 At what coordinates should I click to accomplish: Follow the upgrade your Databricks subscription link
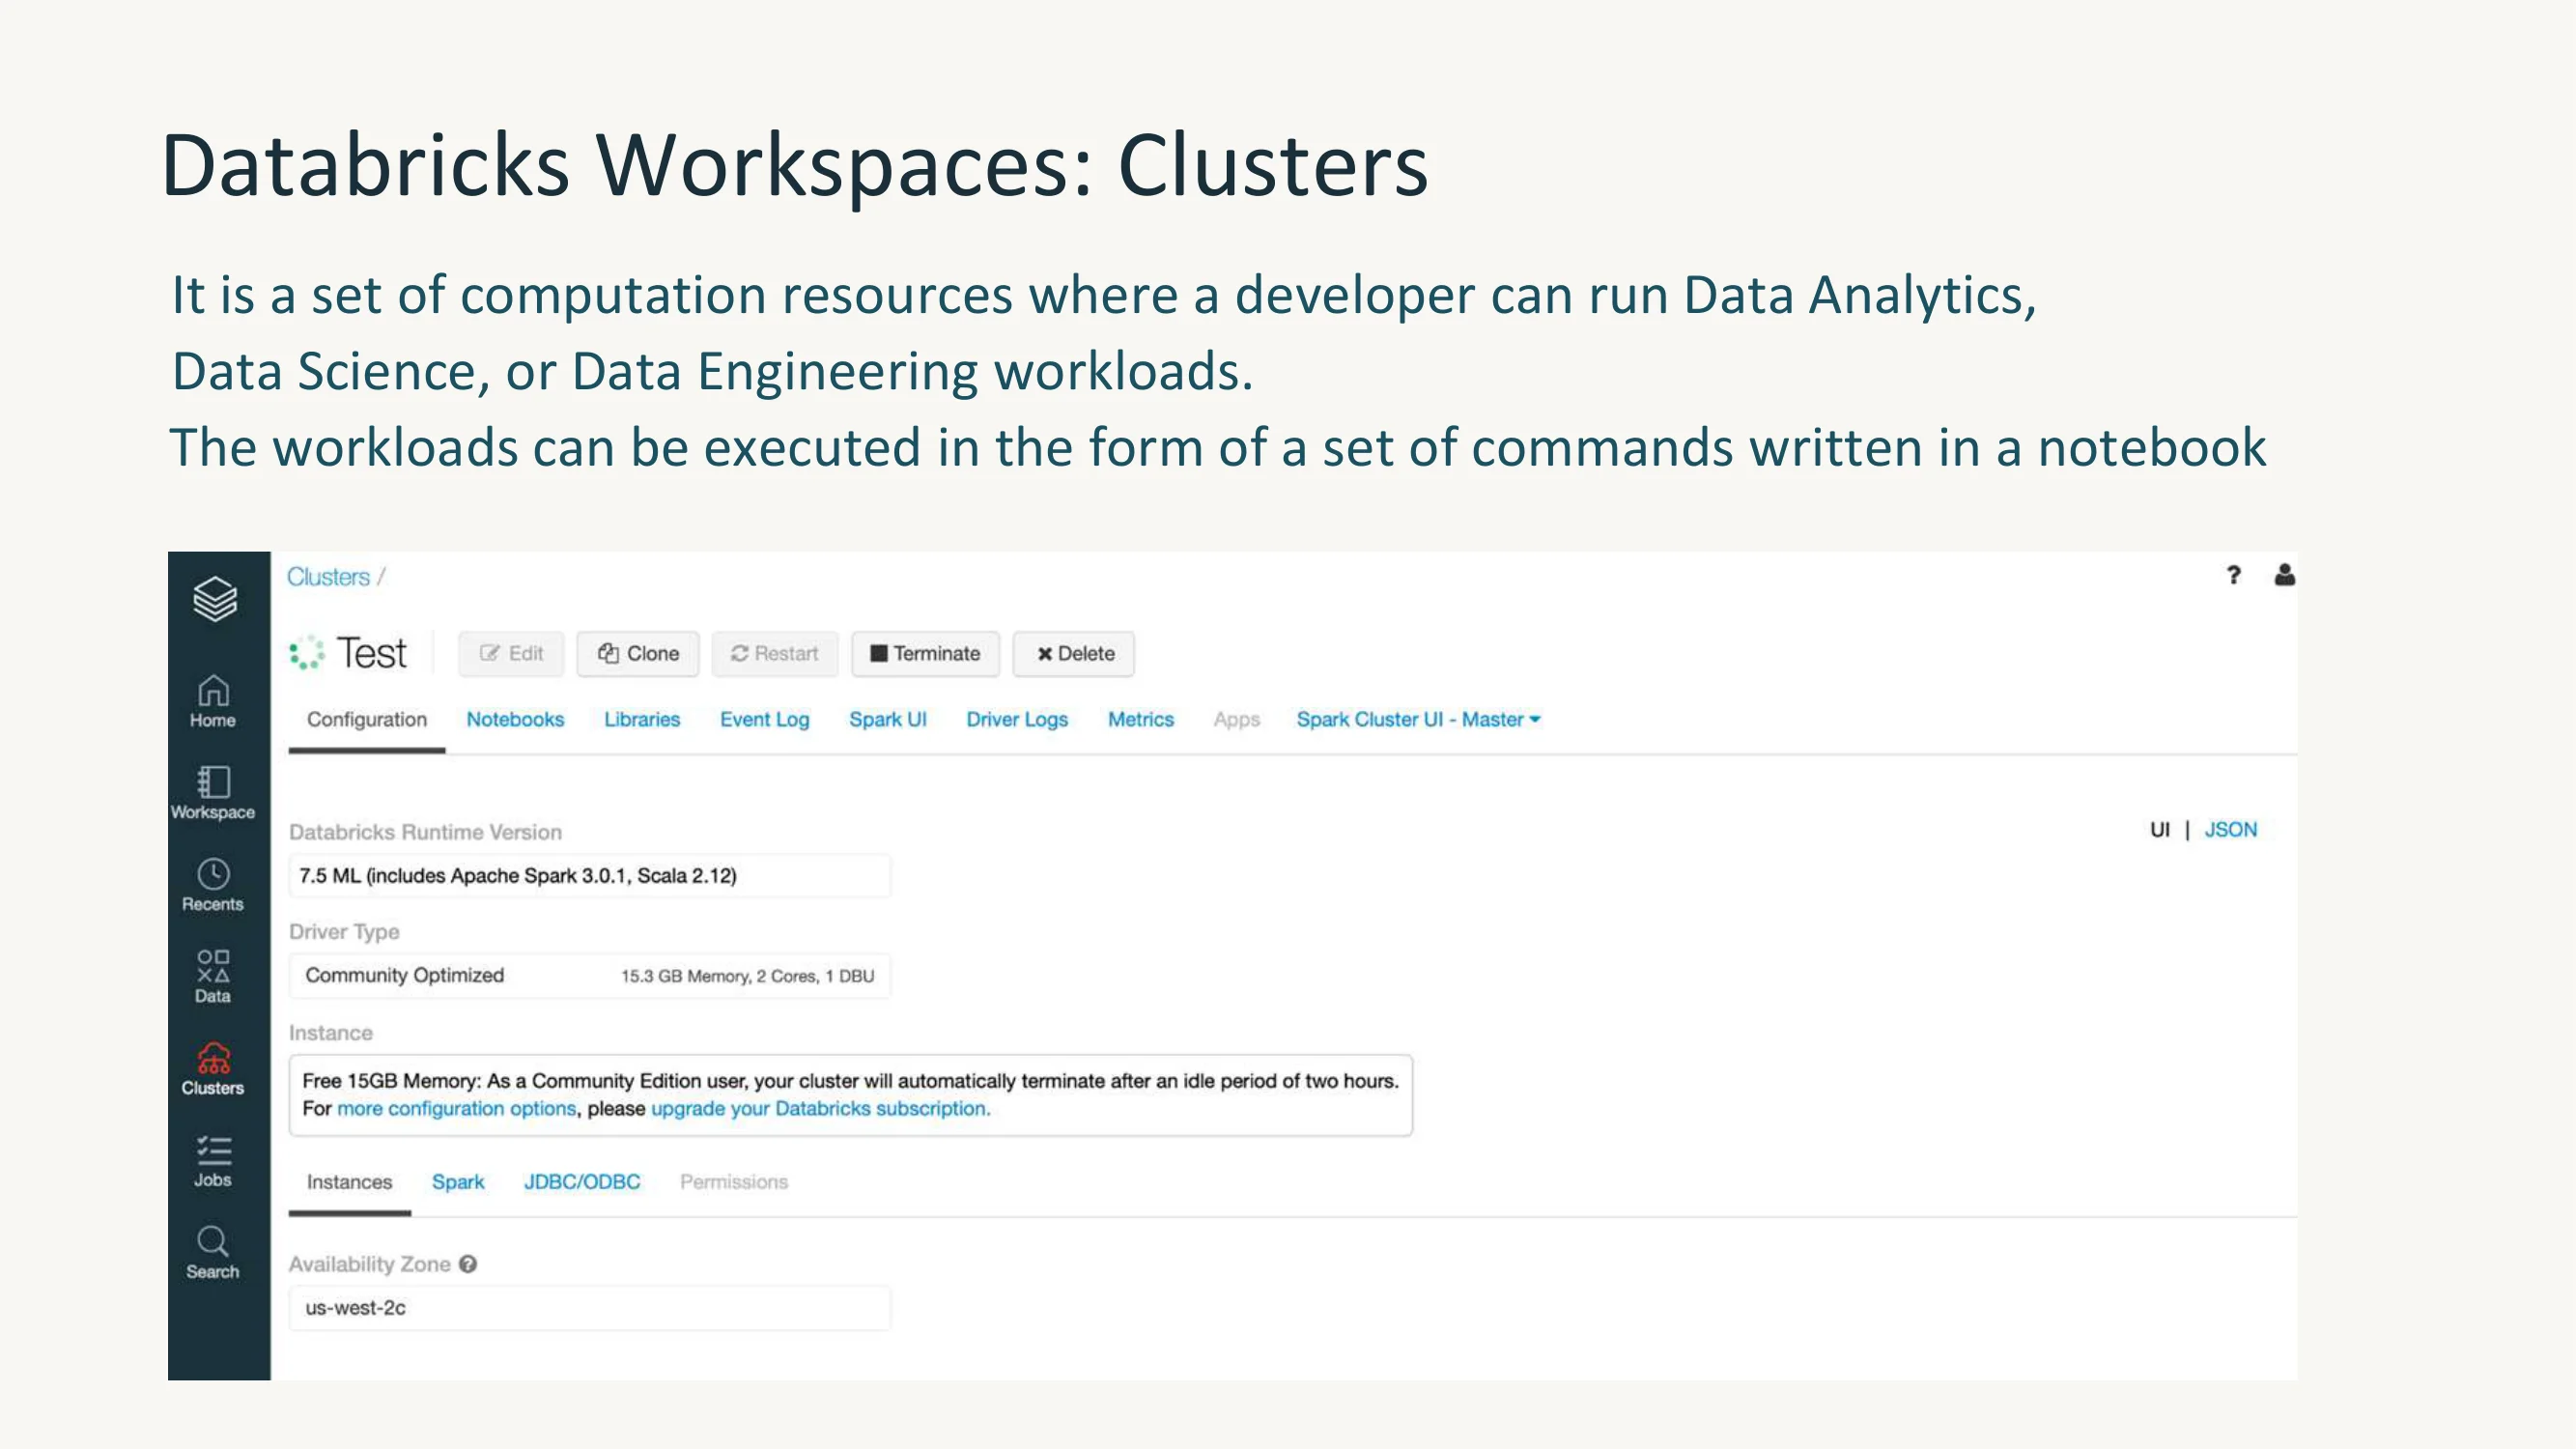point(820,1108)
